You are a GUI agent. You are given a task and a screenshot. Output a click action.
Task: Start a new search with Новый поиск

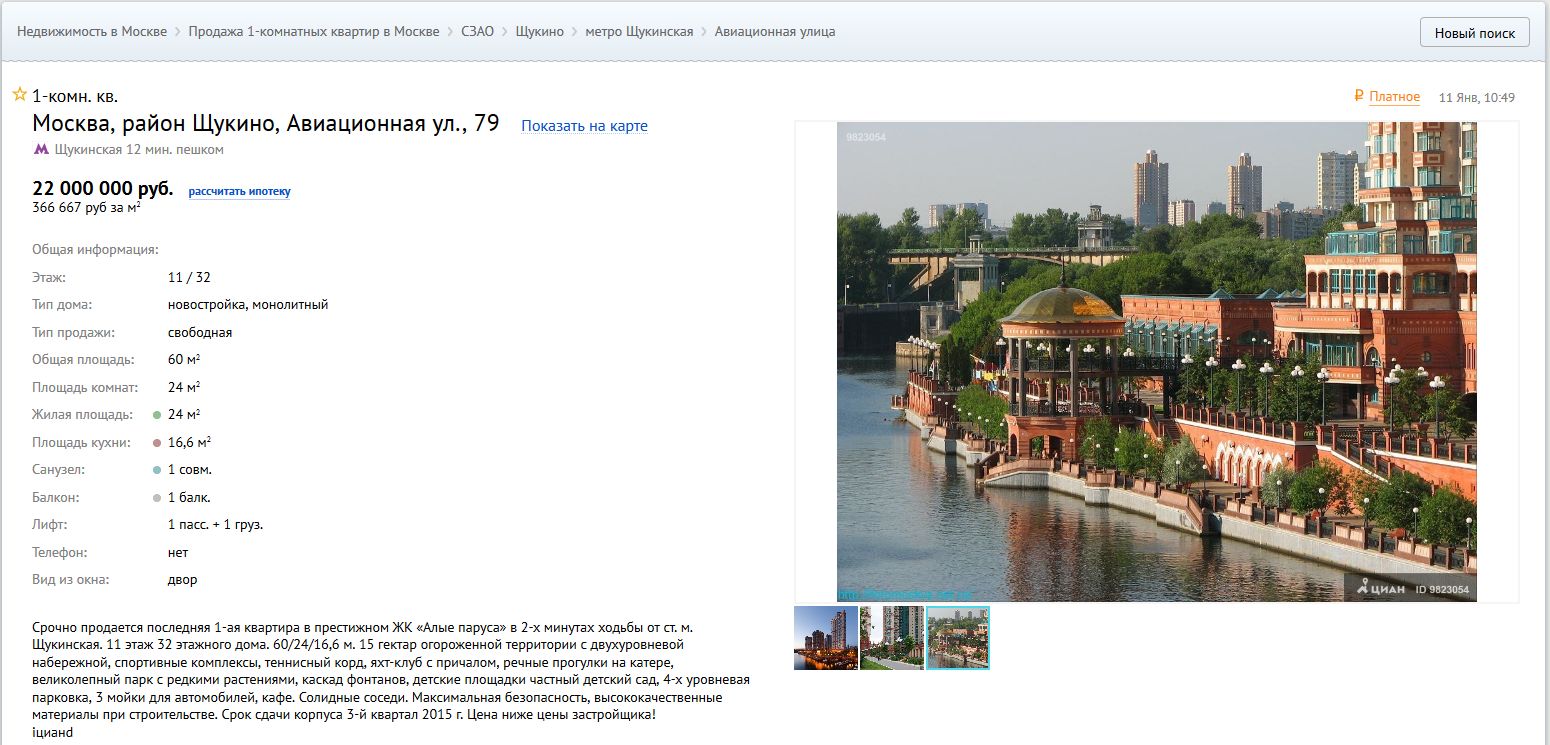coord(1475,32)
